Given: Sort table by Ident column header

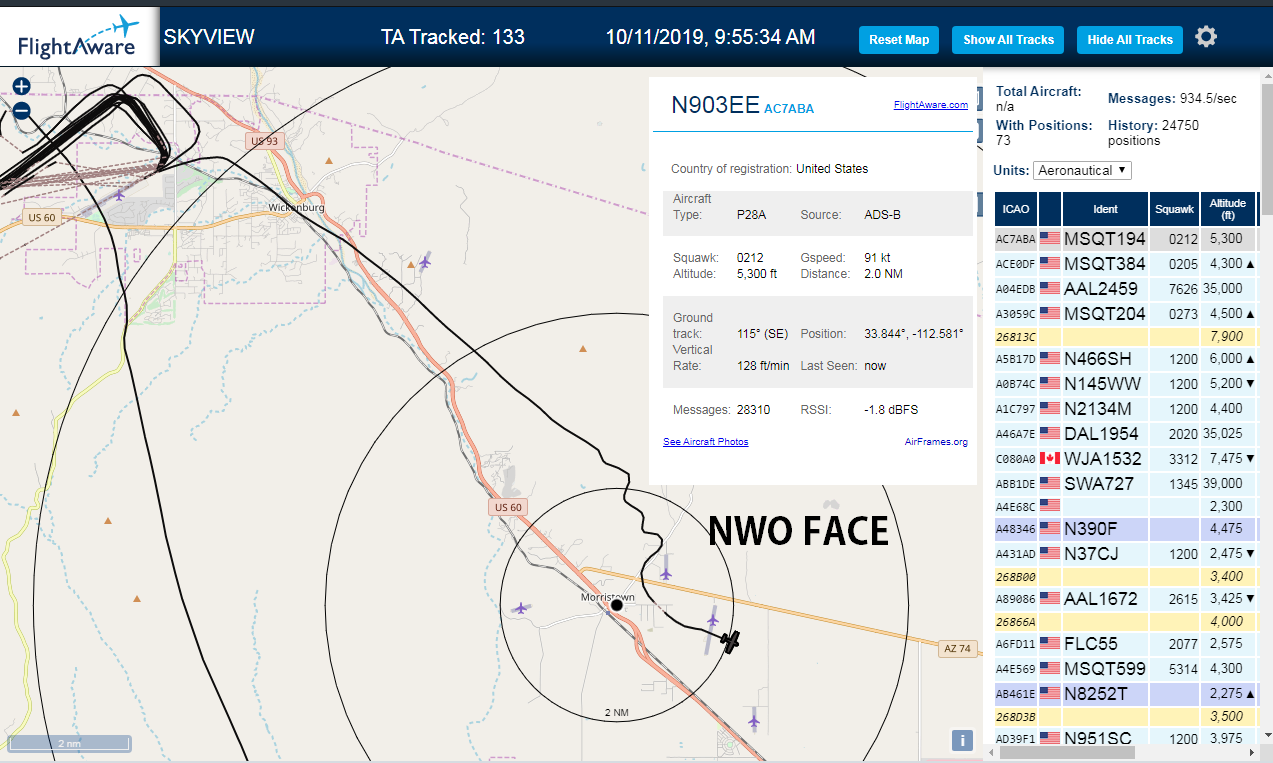Looking at the screenshot, I should coord(1105,209).
